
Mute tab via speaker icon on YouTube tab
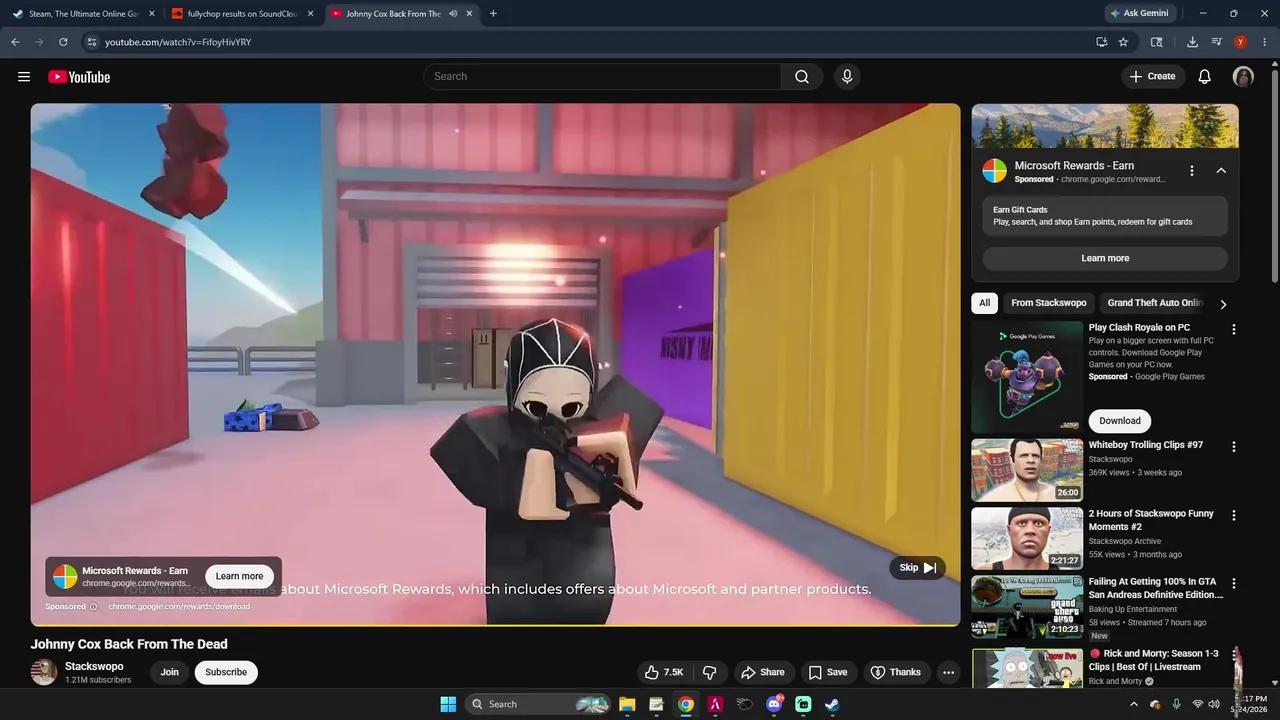[453, 14]
